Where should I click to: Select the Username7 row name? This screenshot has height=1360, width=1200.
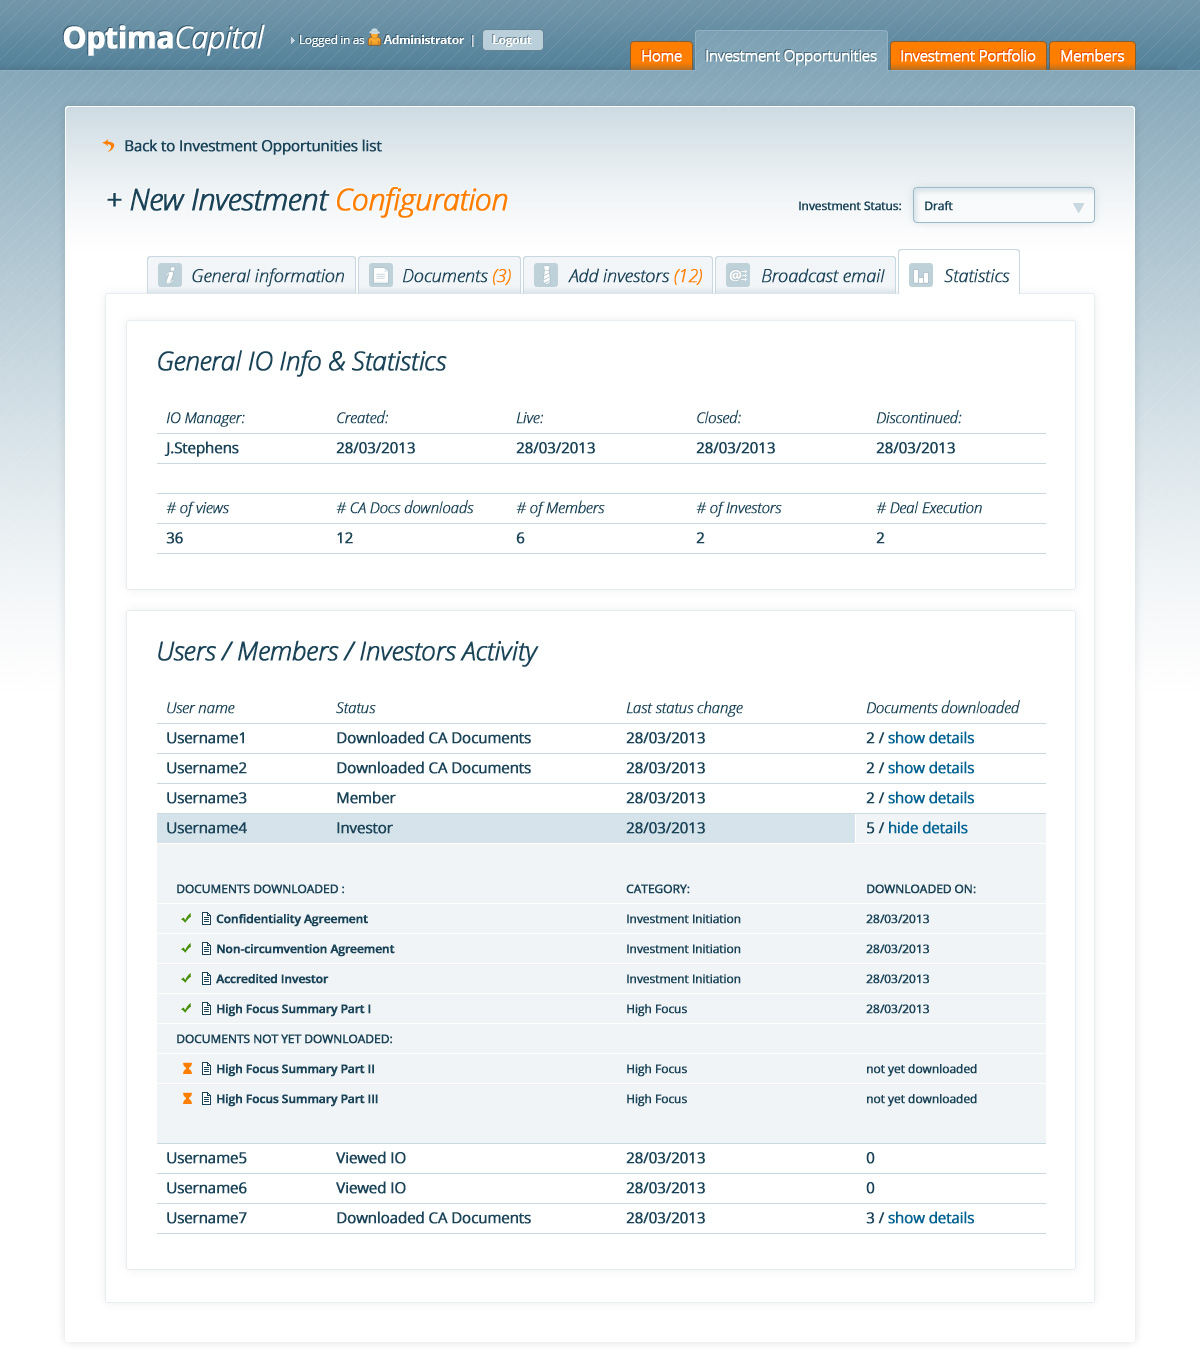tap(206, 1218)
